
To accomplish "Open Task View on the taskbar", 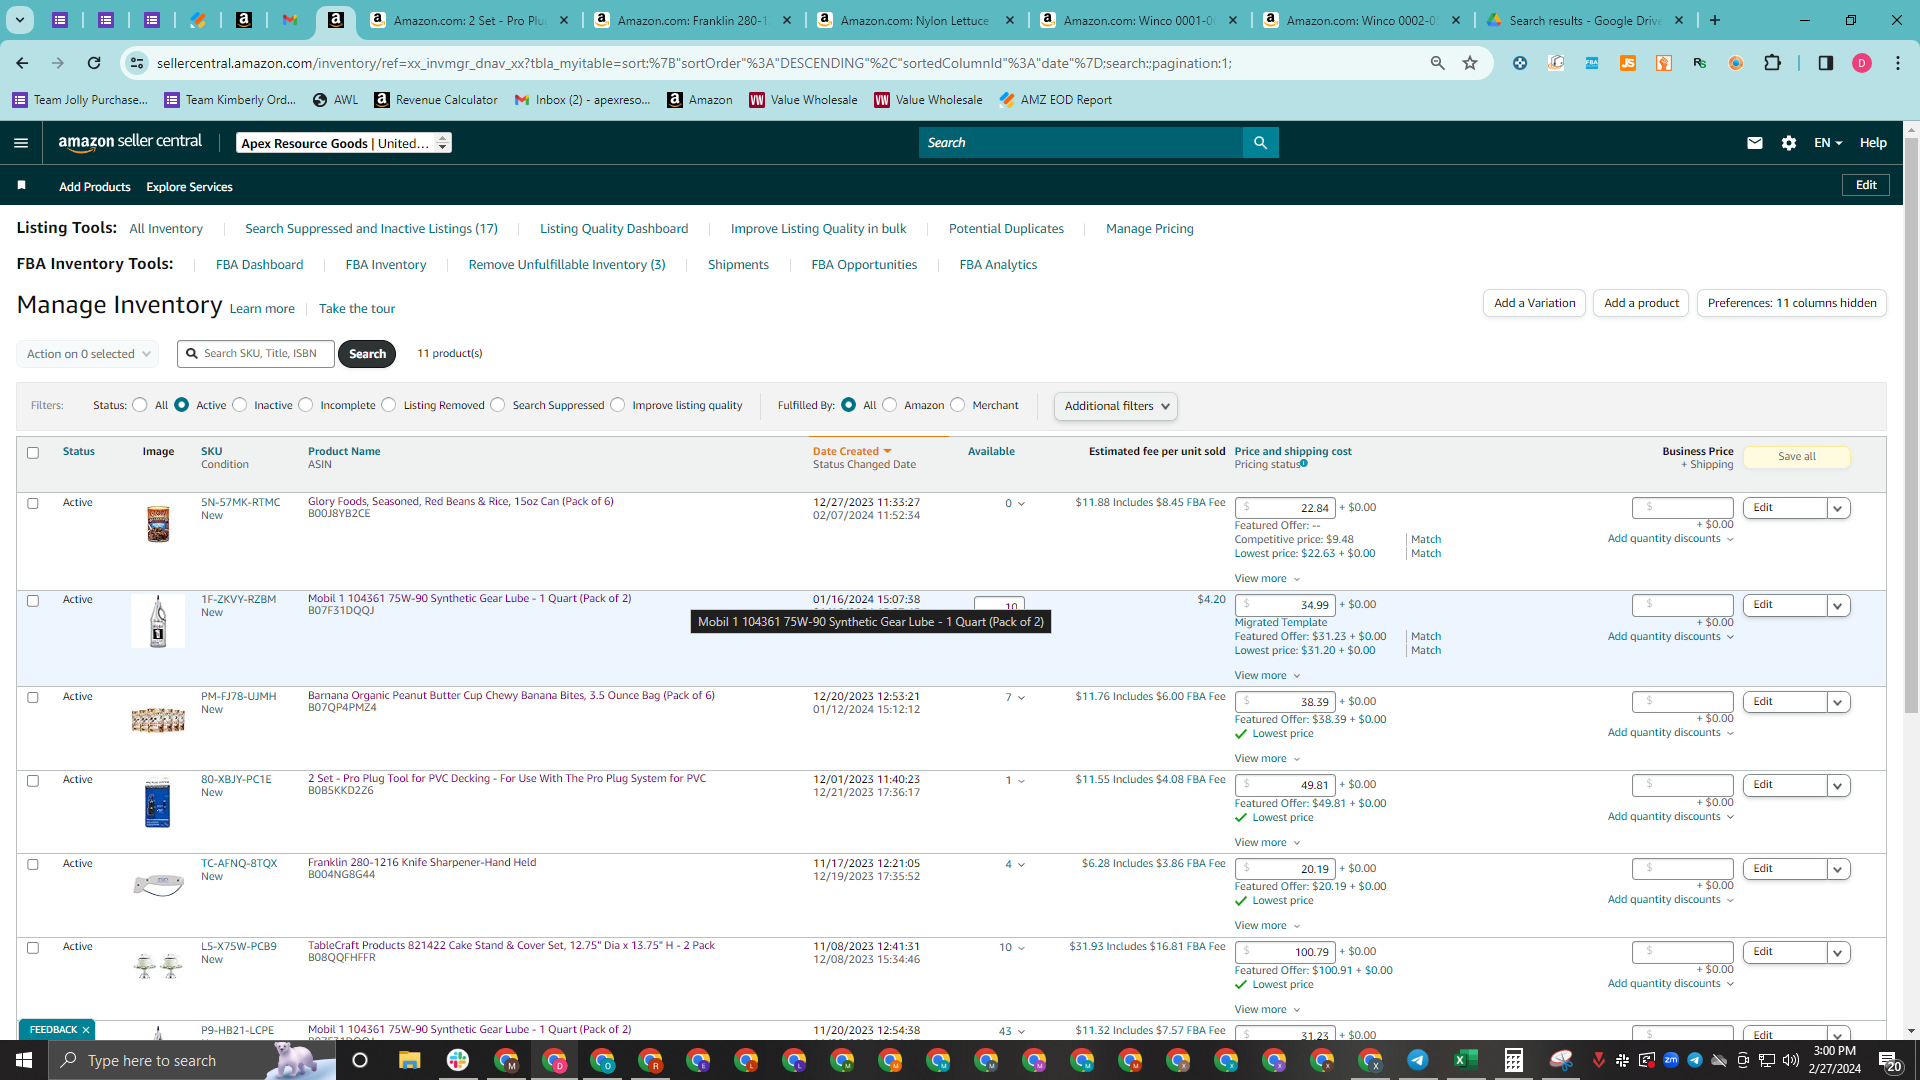I will 360,1060.
